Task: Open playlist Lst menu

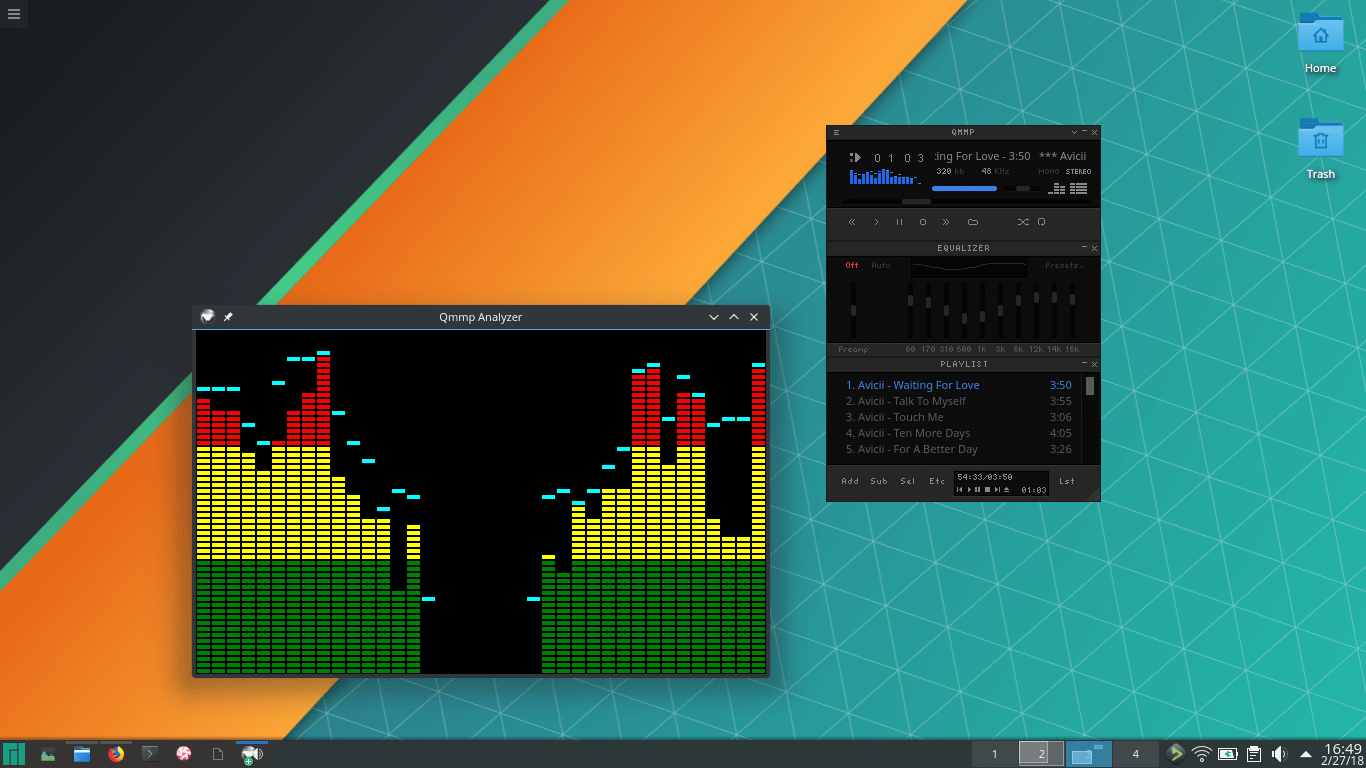Action: pyautogui.click(x=1067, y=481)
